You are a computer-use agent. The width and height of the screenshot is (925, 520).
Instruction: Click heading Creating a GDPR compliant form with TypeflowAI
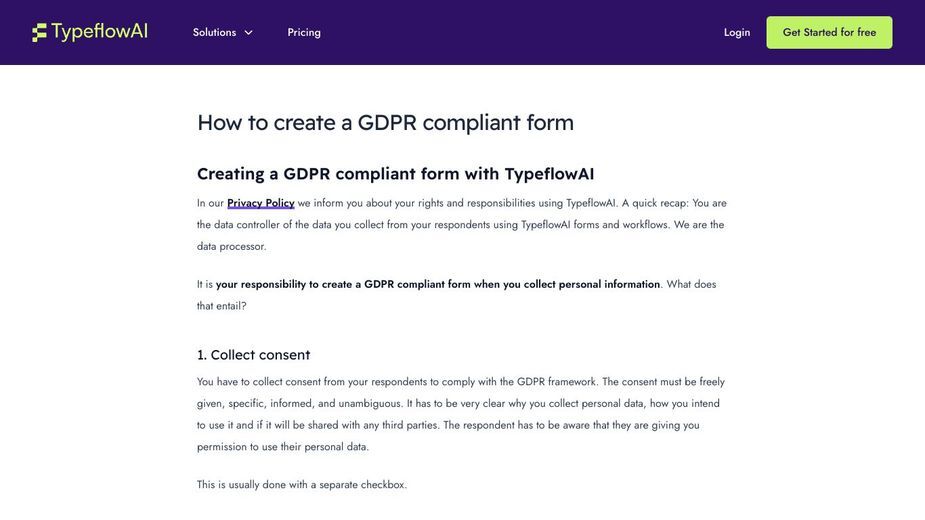click(x=395, y=174)
